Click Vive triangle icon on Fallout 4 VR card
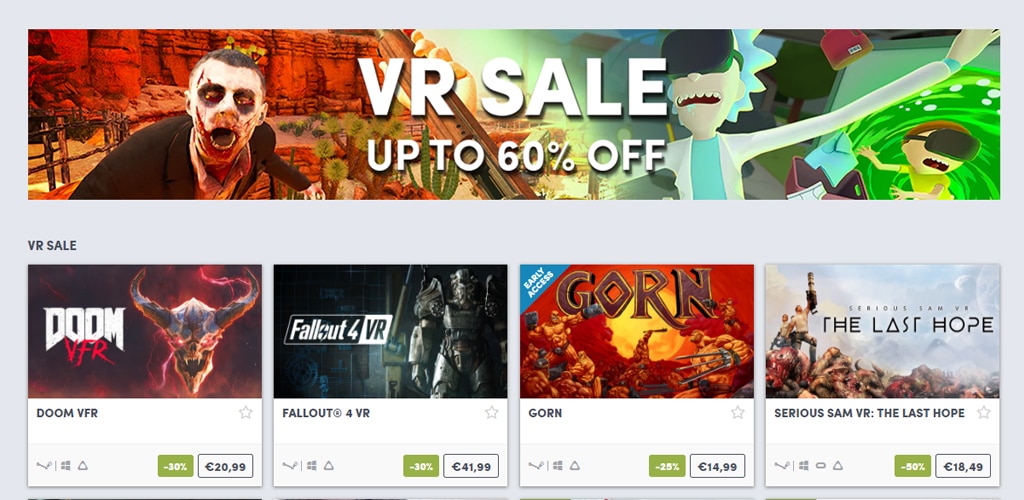This screenshot has width=1024, height=500. 328,465
